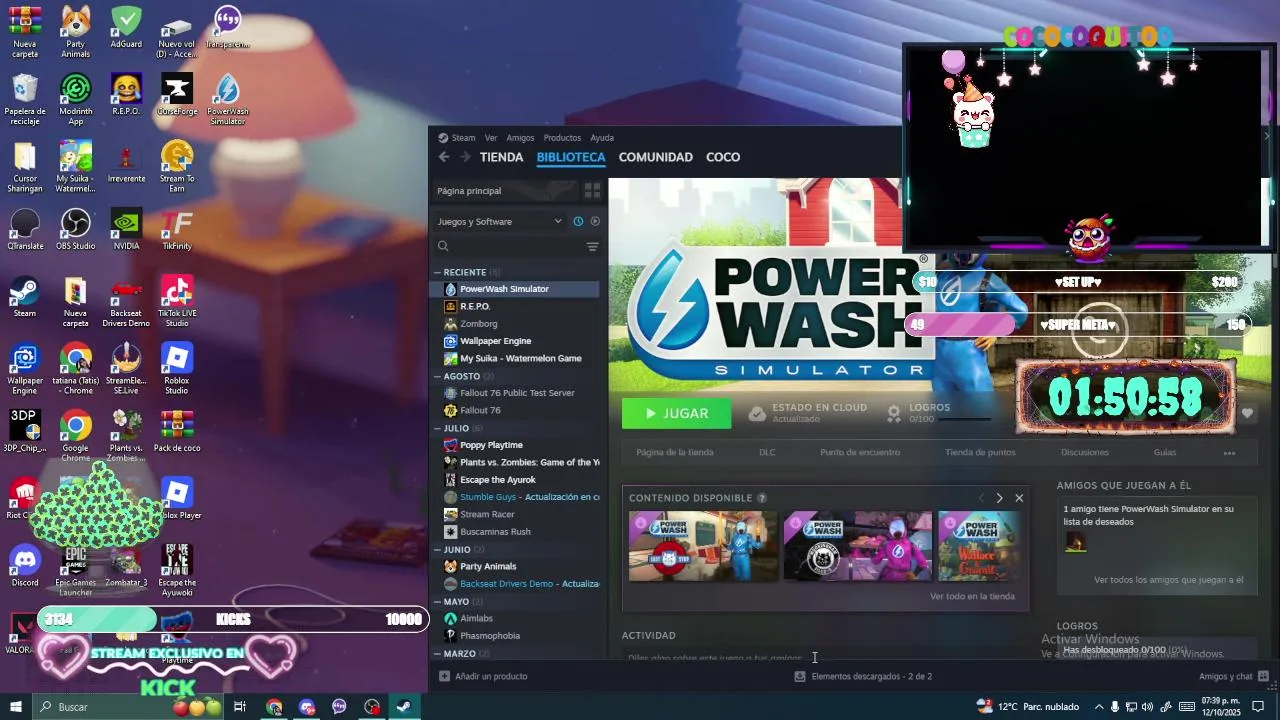Screen dimensions: 1280x720
Task: Show next available content with right arrow
Action: (999, 498)
